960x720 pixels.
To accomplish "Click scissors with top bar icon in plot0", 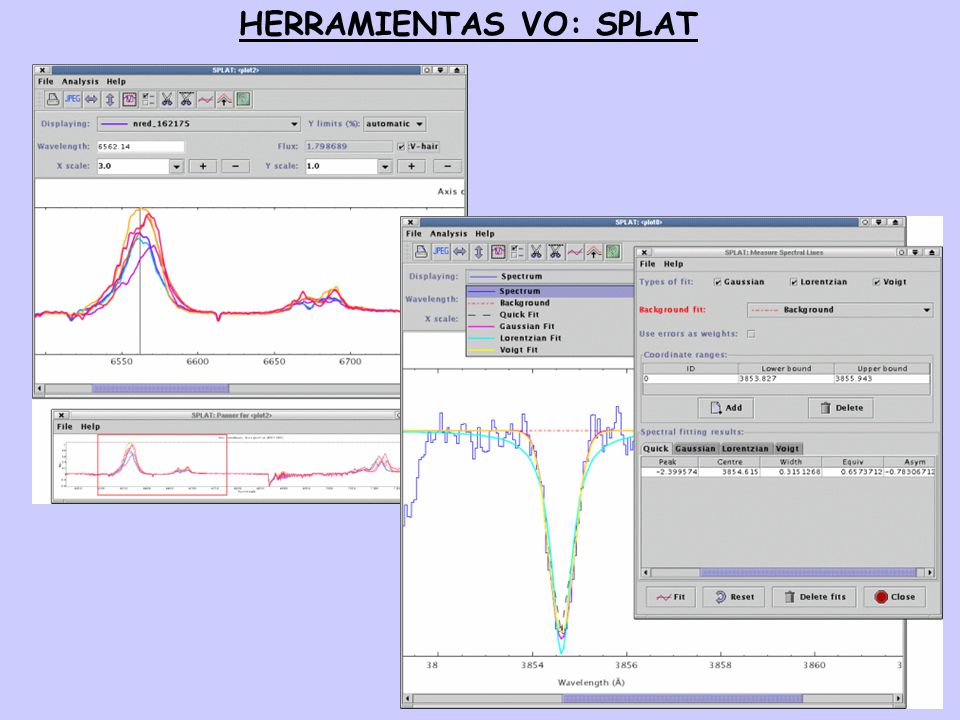I will click(x=555, y=252).
